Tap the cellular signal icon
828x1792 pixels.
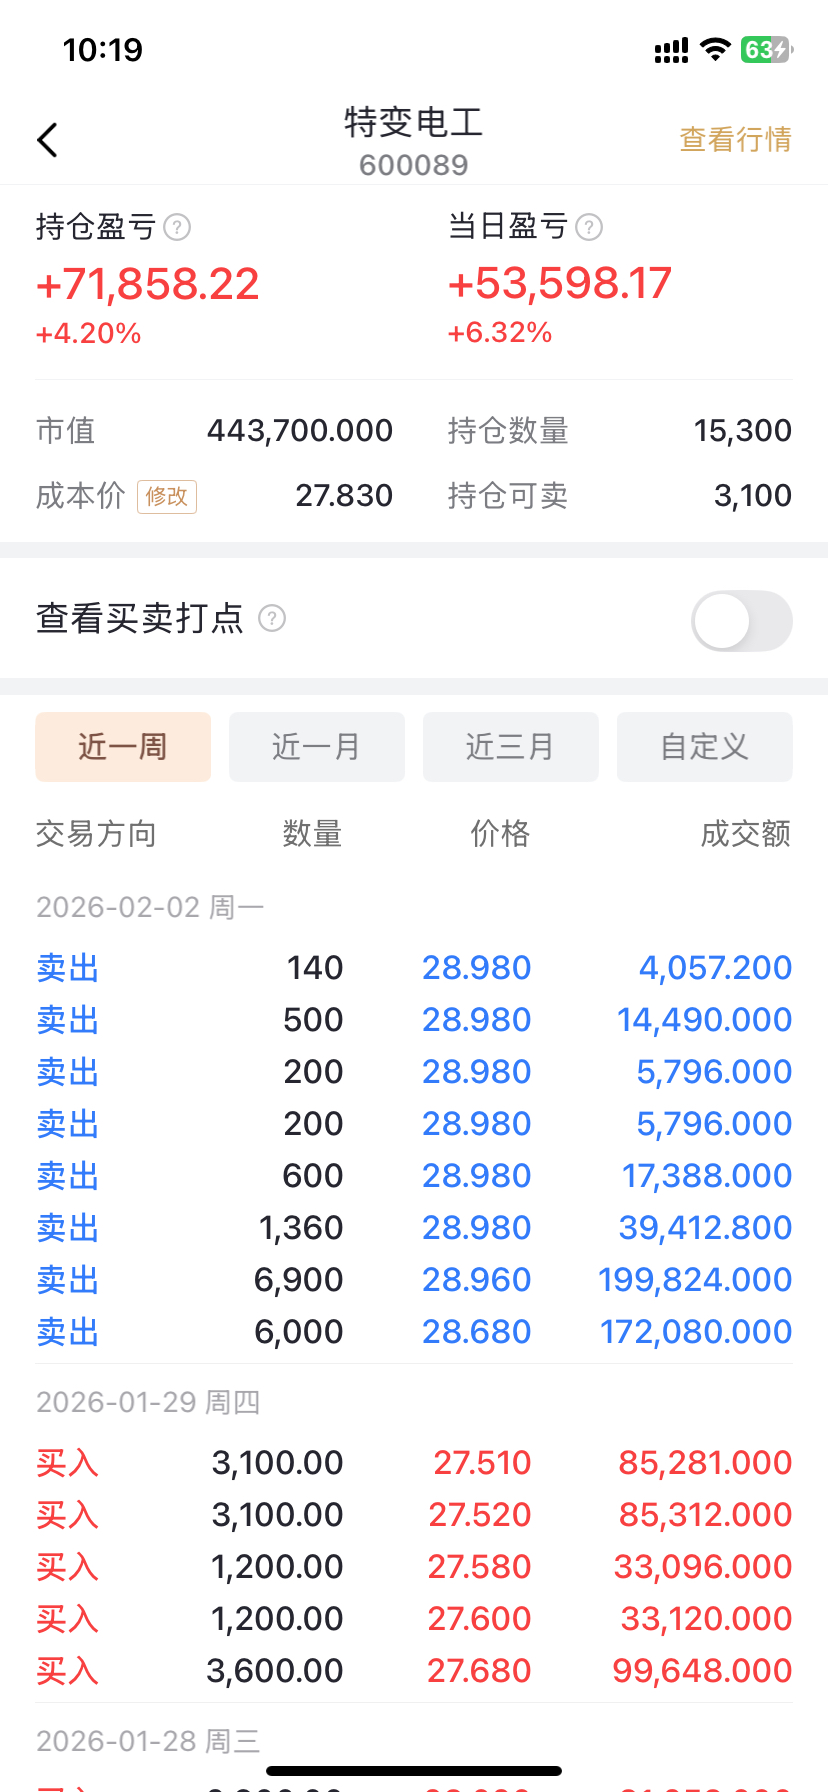click(x=671, y=50)
